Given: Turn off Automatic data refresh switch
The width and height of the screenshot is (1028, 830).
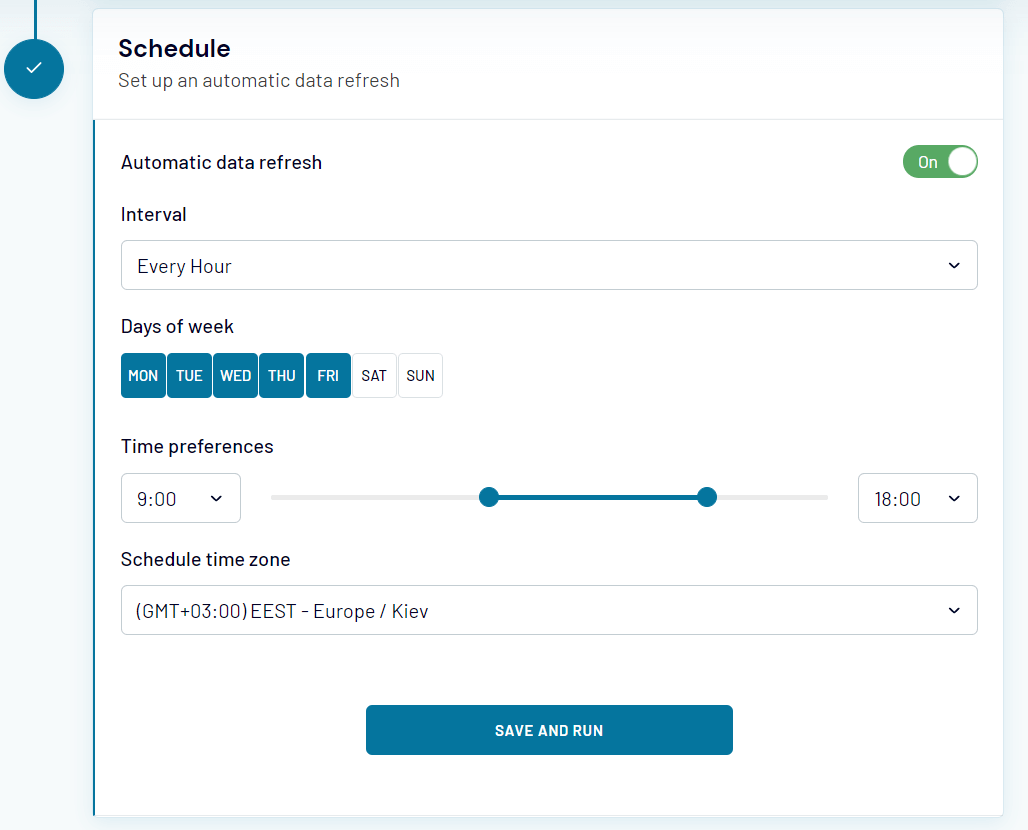Looking at the screenshot, I should pyautogui.click(x=940, y=162).
